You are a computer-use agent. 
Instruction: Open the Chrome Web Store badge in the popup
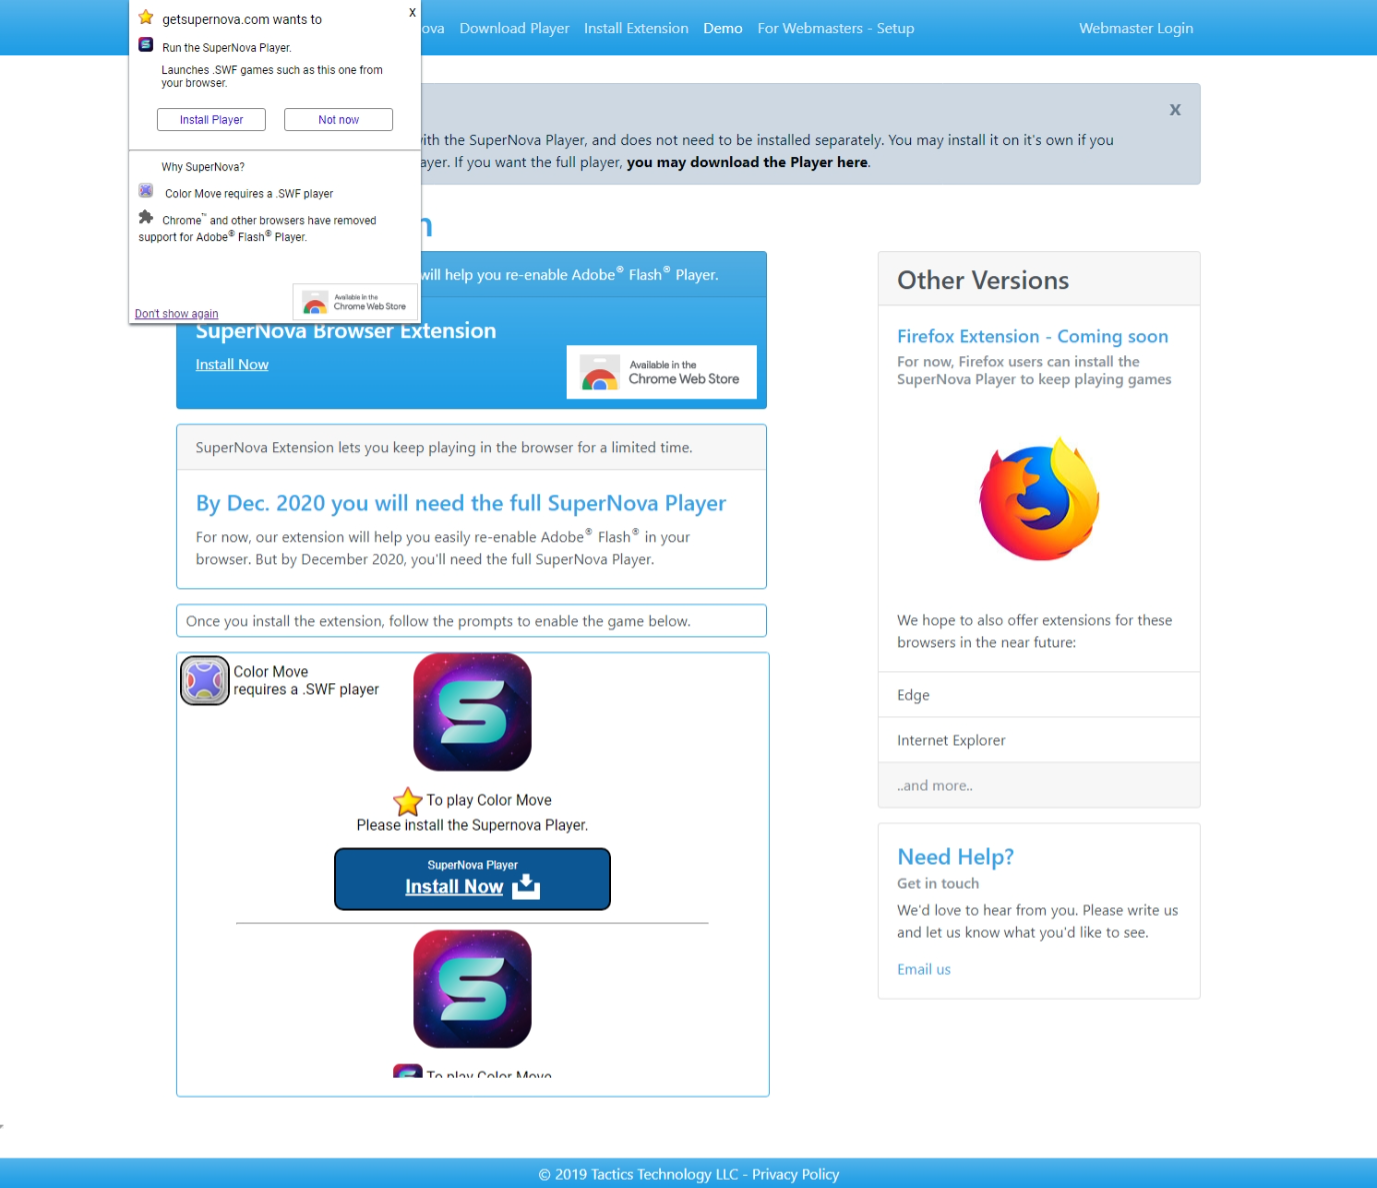(355, 302)
